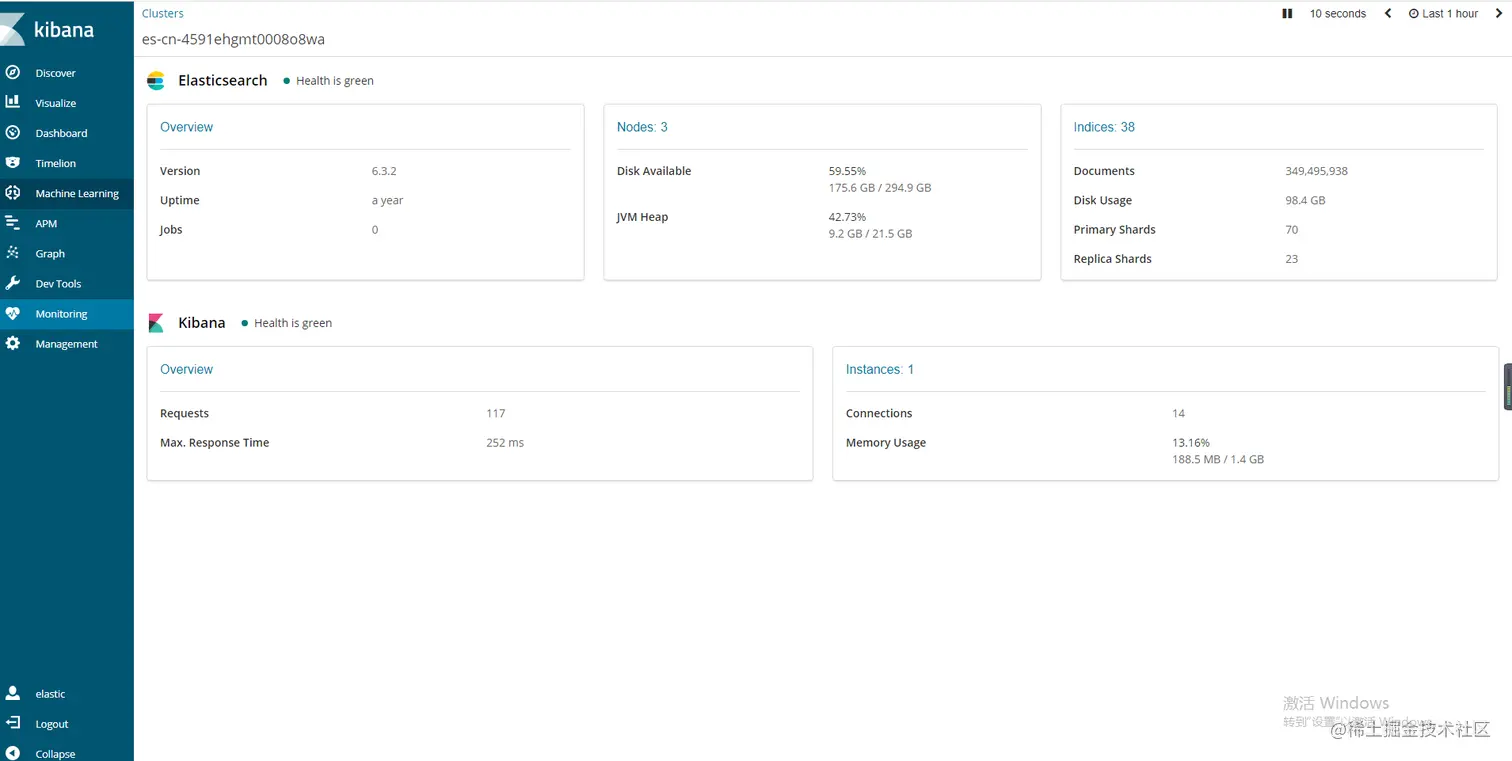This screenshot has height=761, width=1512.
Task: Click the Uptime value a year
Action: [388, 200]
